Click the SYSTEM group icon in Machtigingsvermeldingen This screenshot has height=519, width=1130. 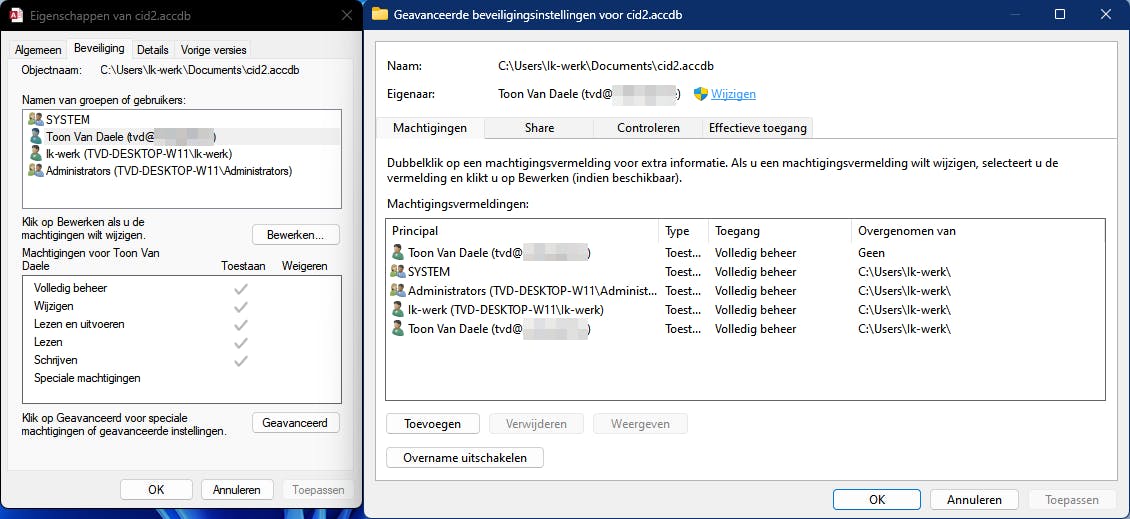tap(398, 272)
